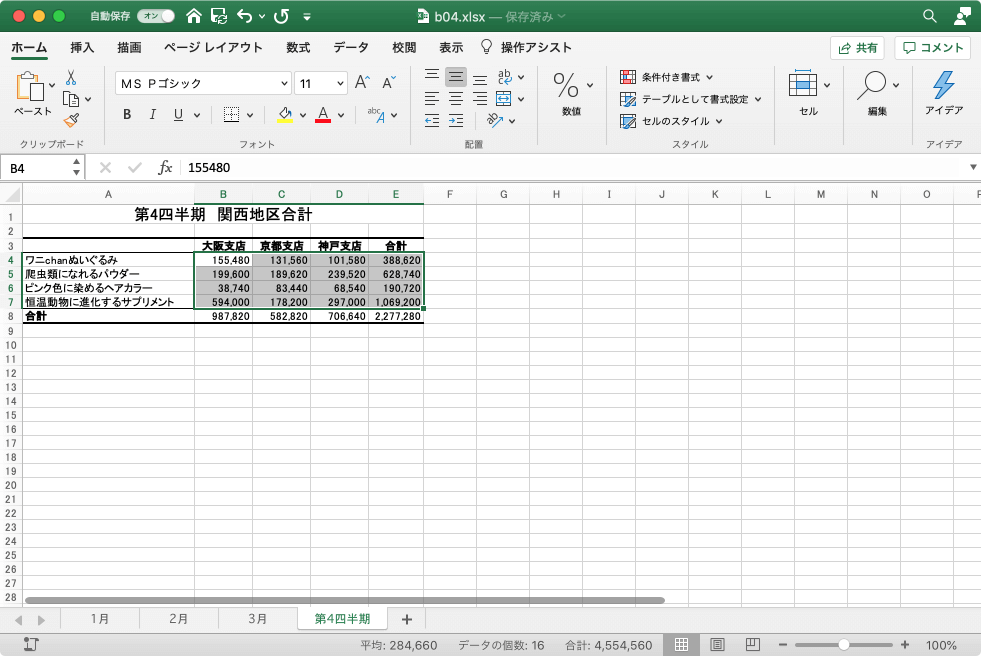This screenshot has width=981, height=656.
Task: Switch to Normal view in status bar
Action: click(681, 645)
